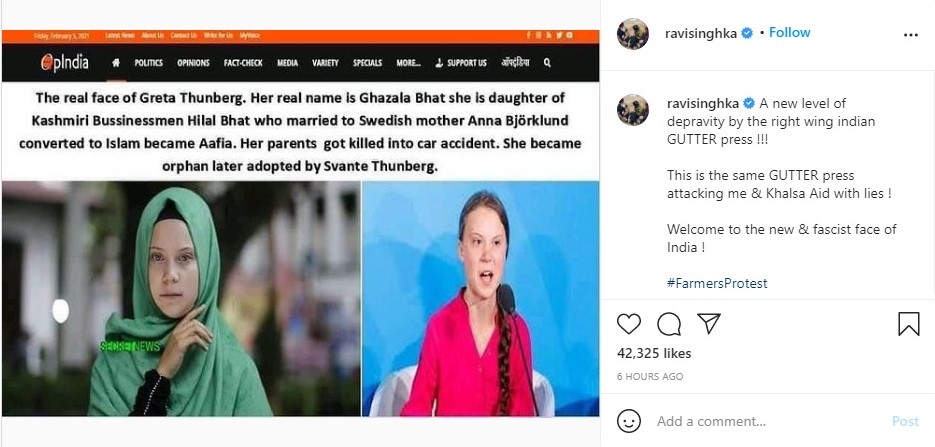The image size is (935, 447).
Task: Click the OpIndia home icon
Action: point(116,63)
